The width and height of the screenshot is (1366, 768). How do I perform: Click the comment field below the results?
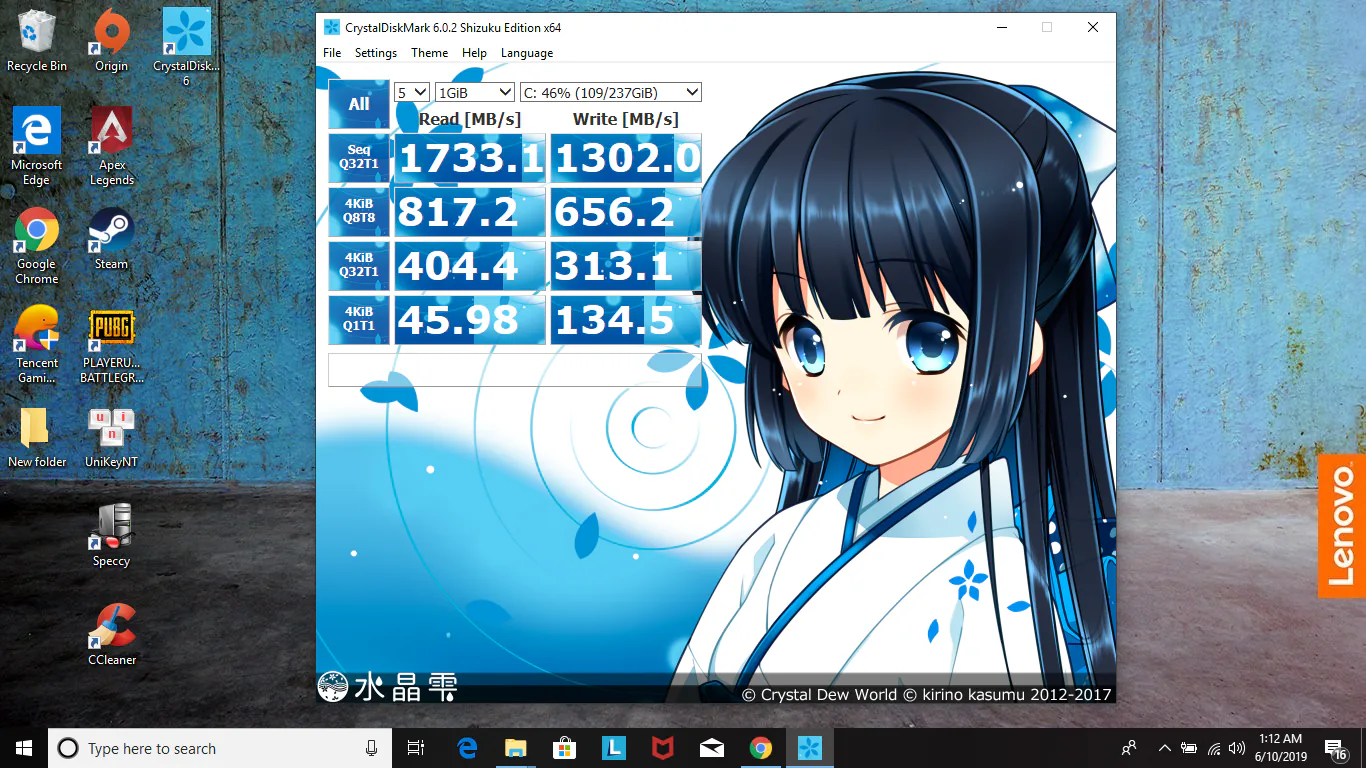click(x=515, y=369)
